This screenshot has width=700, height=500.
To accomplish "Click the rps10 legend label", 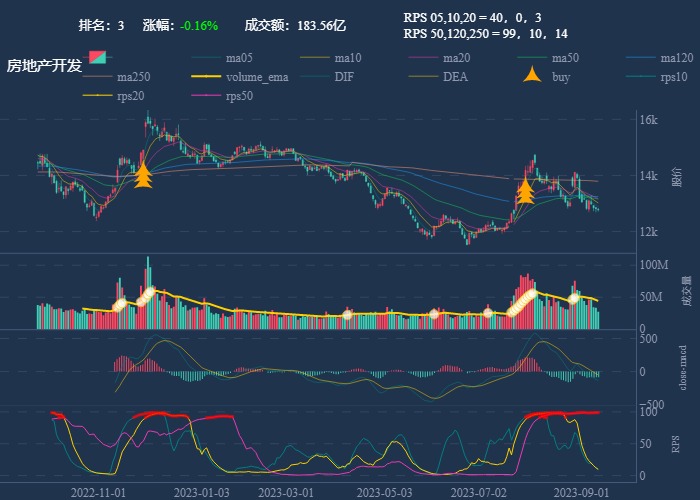I will 675,77.
